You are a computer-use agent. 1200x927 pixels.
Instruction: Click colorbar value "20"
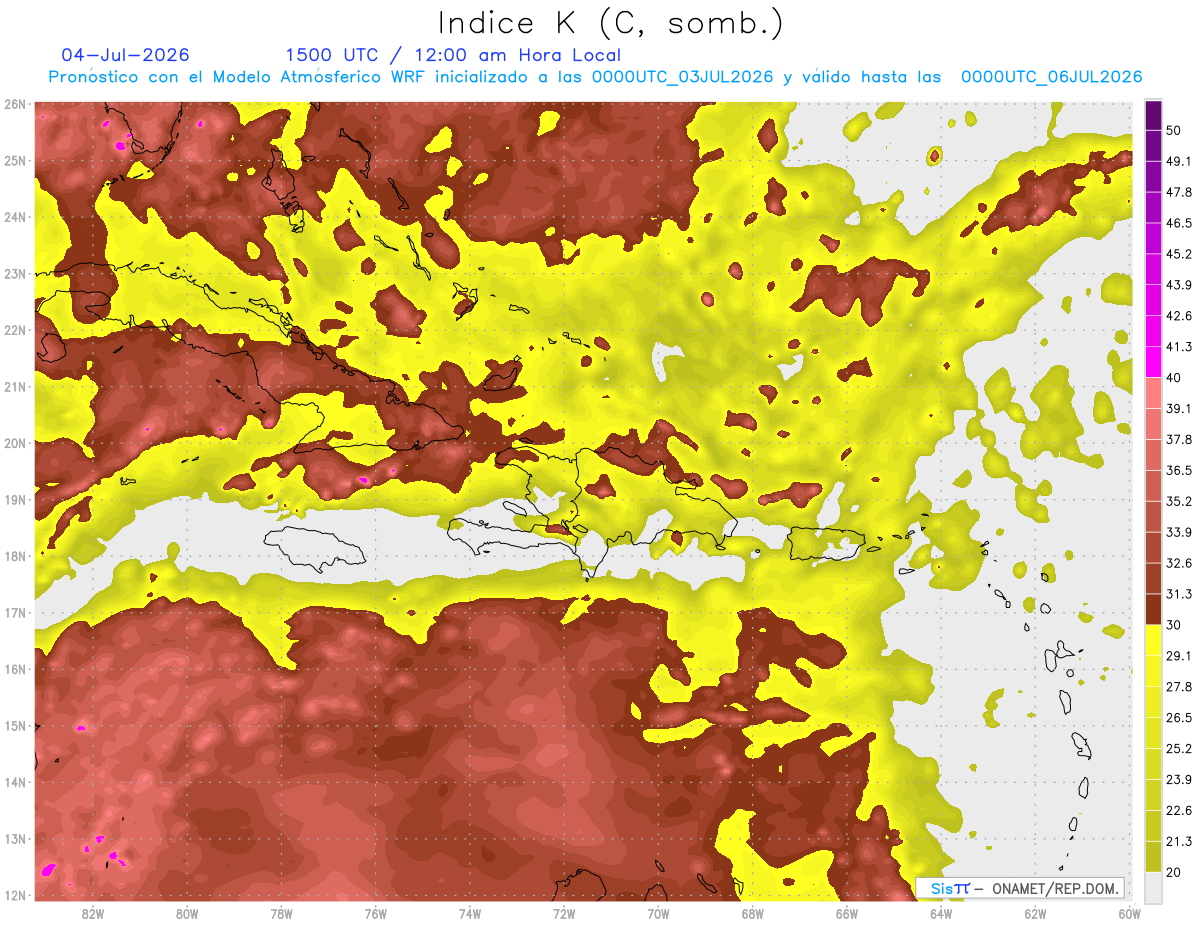[x=1174, y=872]
